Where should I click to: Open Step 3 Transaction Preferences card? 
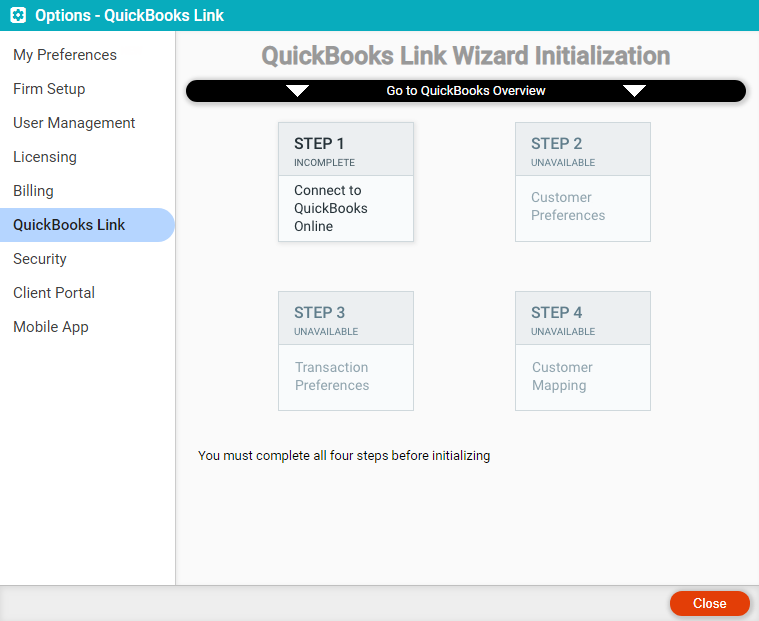tap(346, 351)
